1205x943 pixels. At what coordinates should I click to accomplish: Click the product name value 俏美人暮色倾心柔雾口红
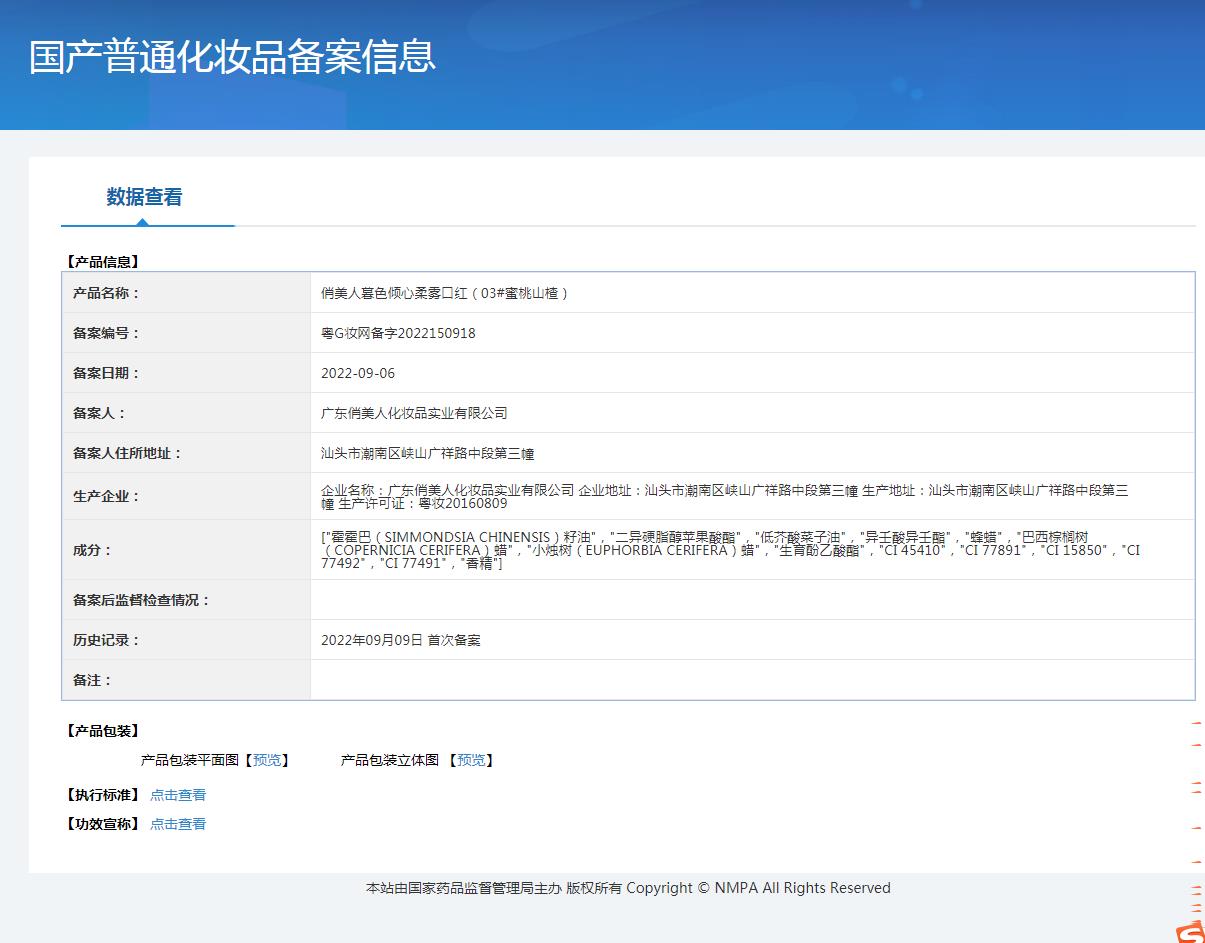click(x=444, y=293)
